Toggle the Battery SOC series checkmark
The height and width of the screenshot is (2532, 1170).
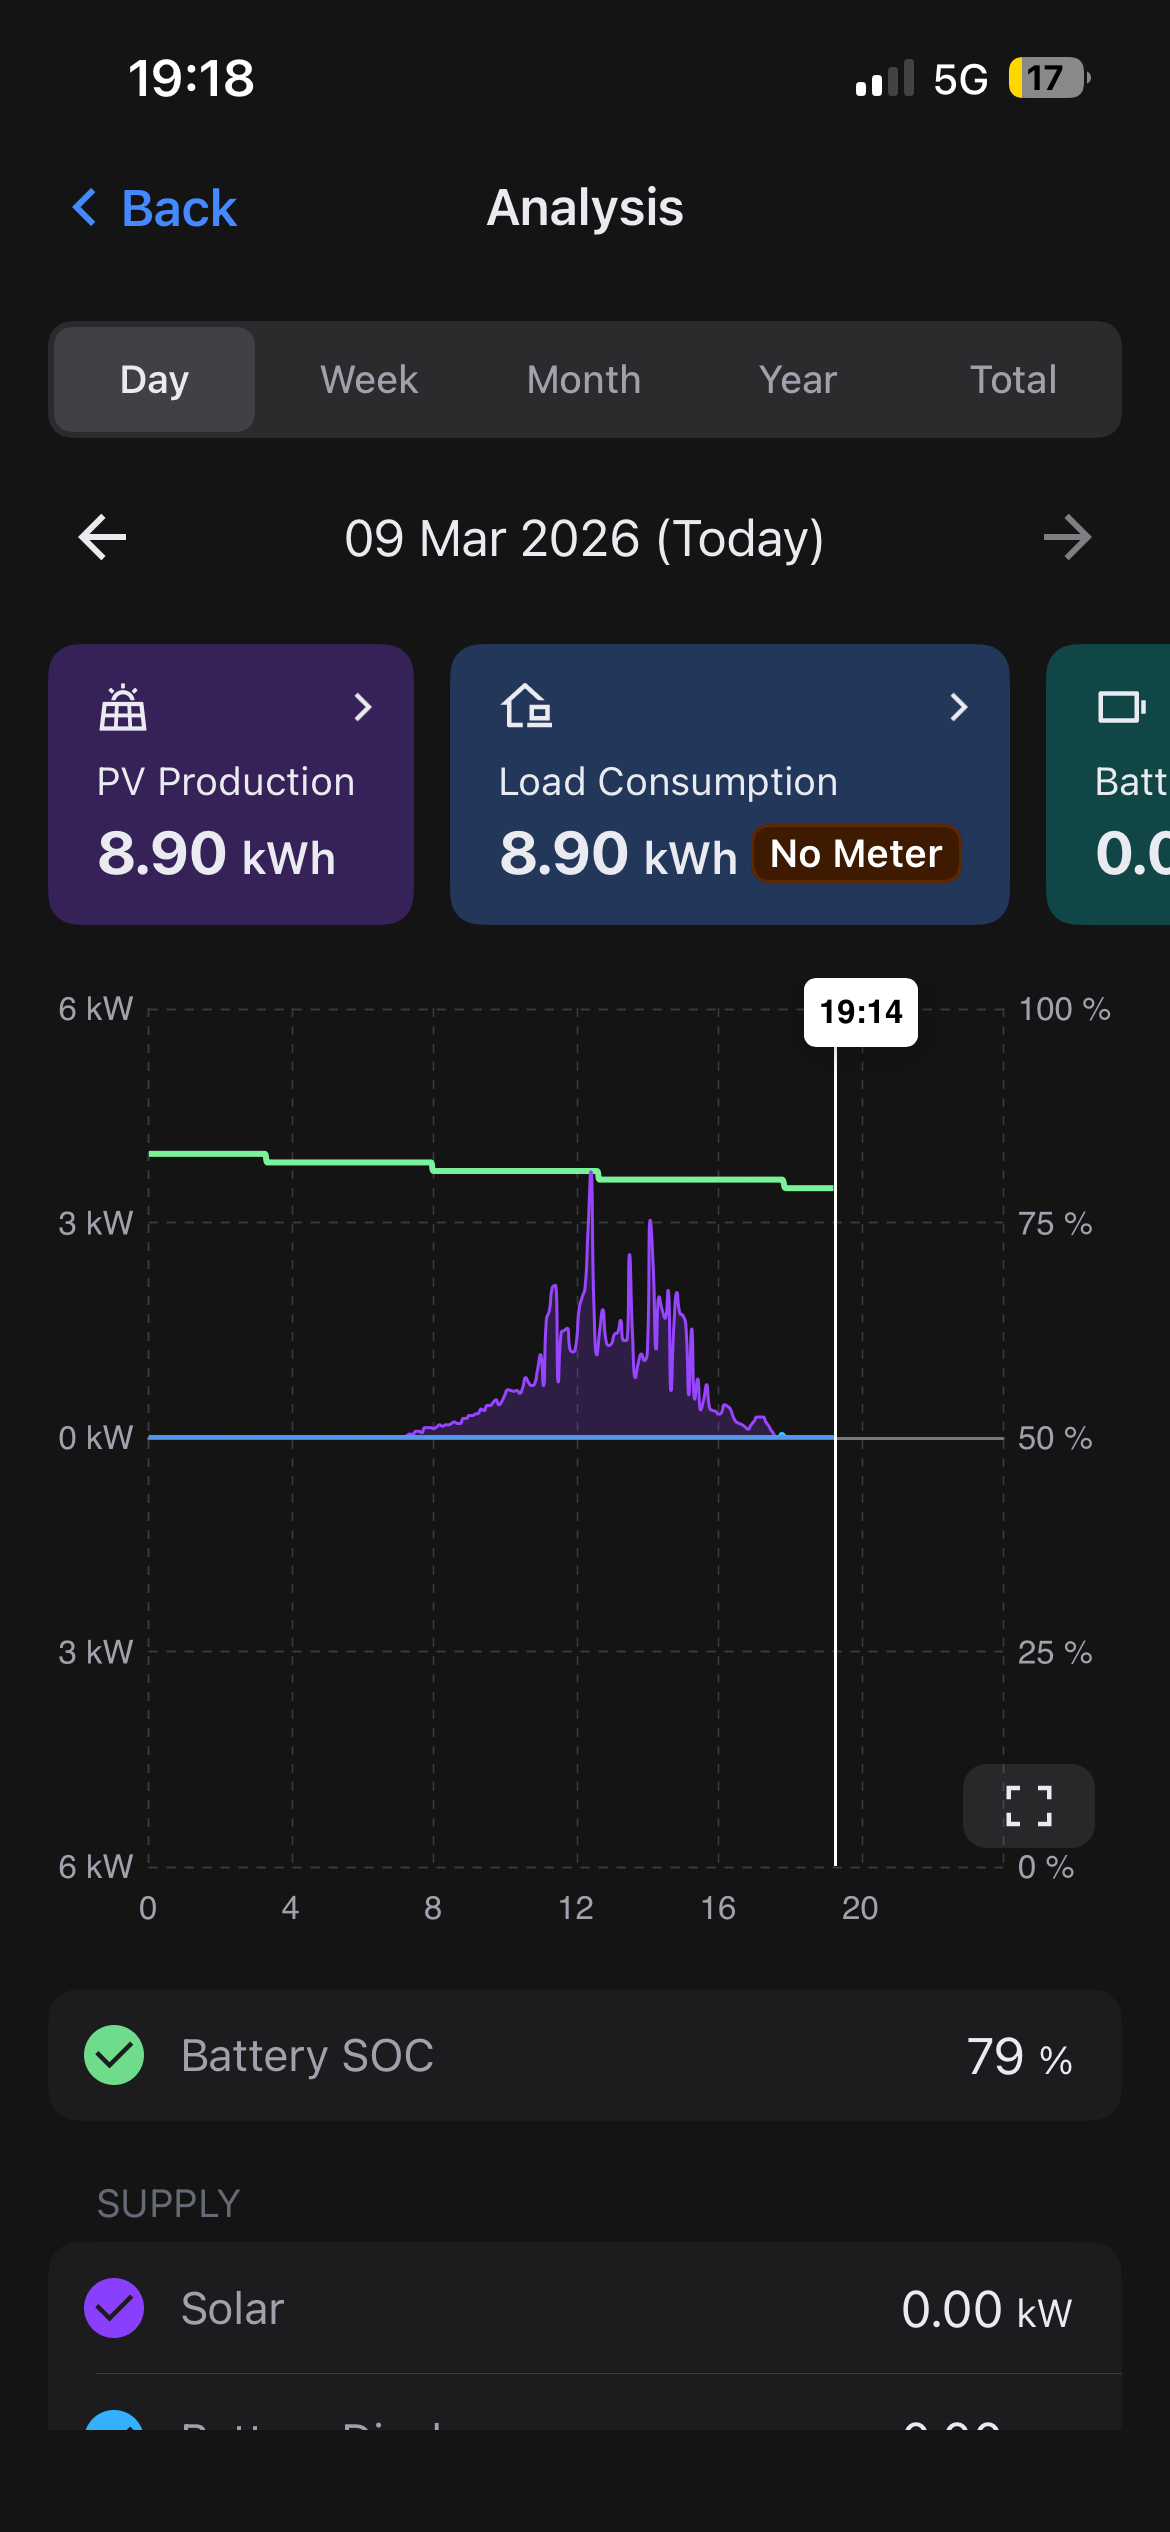[x=114, y=2055]
